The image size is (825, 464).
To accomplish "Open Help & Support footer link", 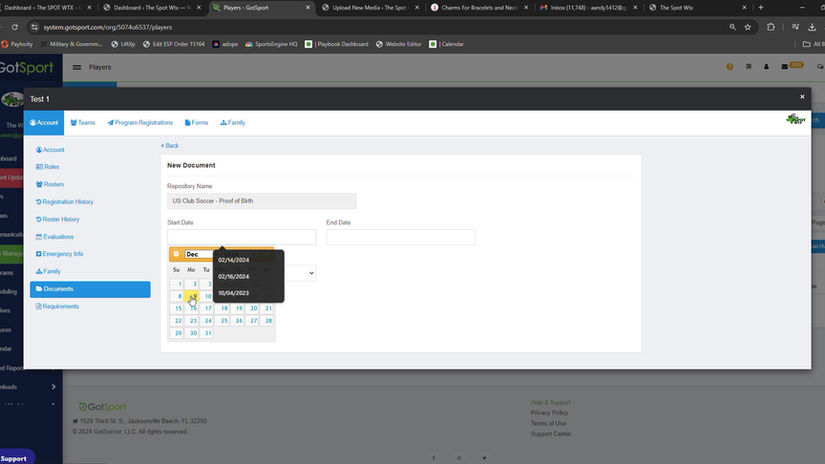I will [550, 402].
